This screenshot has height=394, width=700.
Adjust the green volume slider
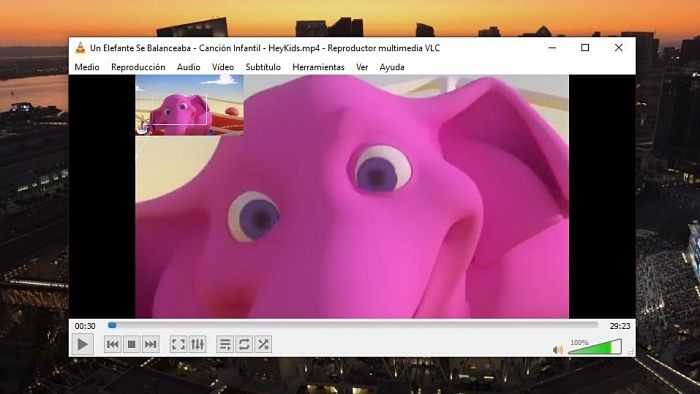click(595, 347)
